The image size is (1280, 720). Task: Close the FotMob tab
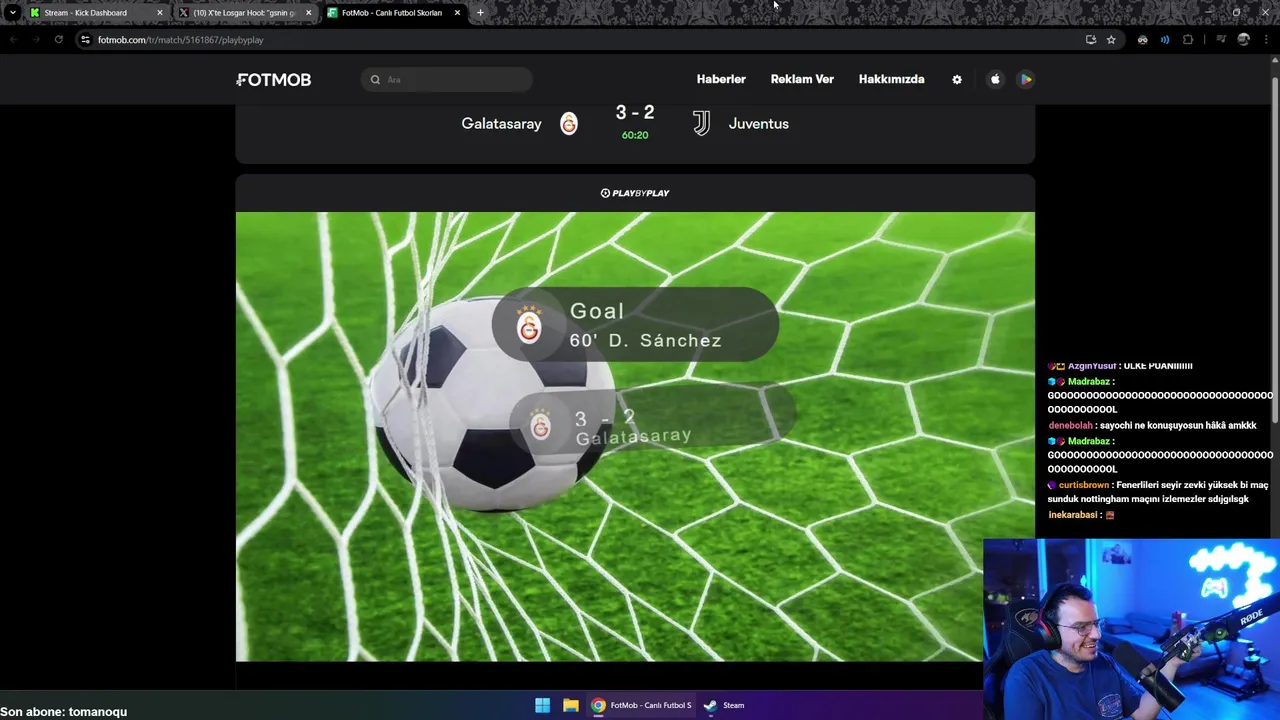pos(457,12)
